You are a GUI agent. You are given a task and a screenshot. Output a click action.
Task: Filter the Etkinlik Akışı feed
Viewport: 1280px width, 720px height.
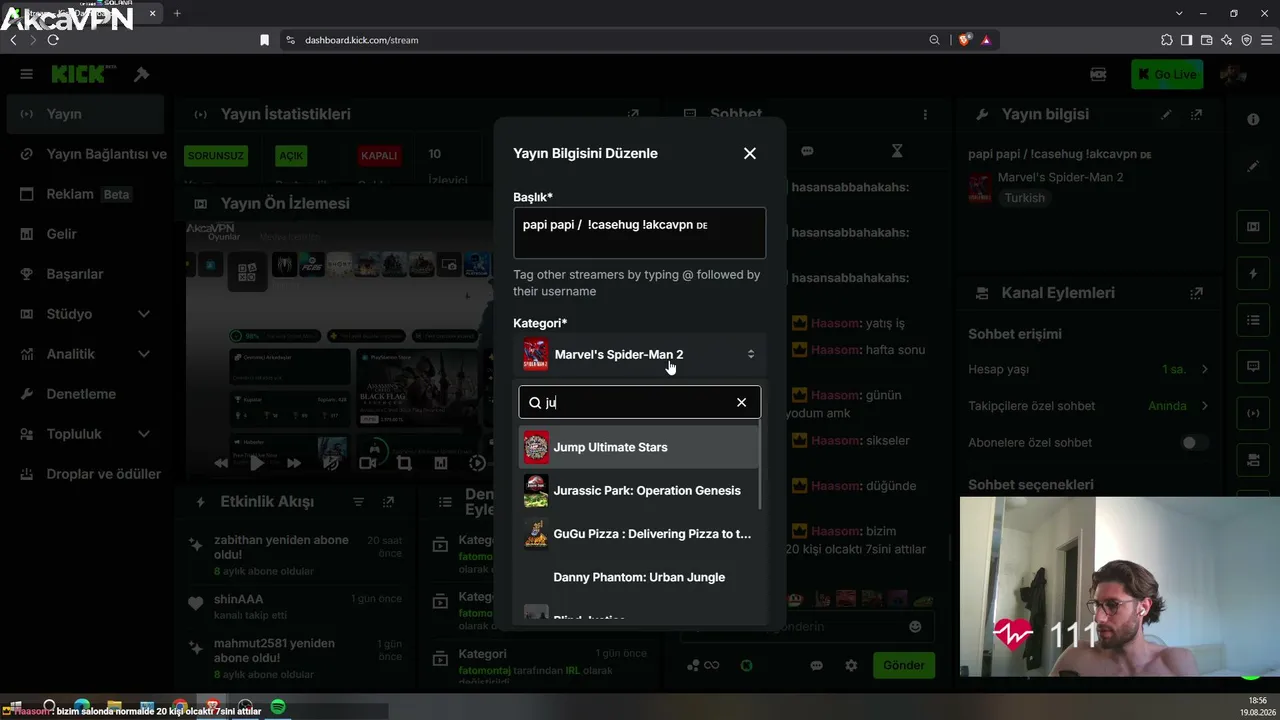(358, 502)
